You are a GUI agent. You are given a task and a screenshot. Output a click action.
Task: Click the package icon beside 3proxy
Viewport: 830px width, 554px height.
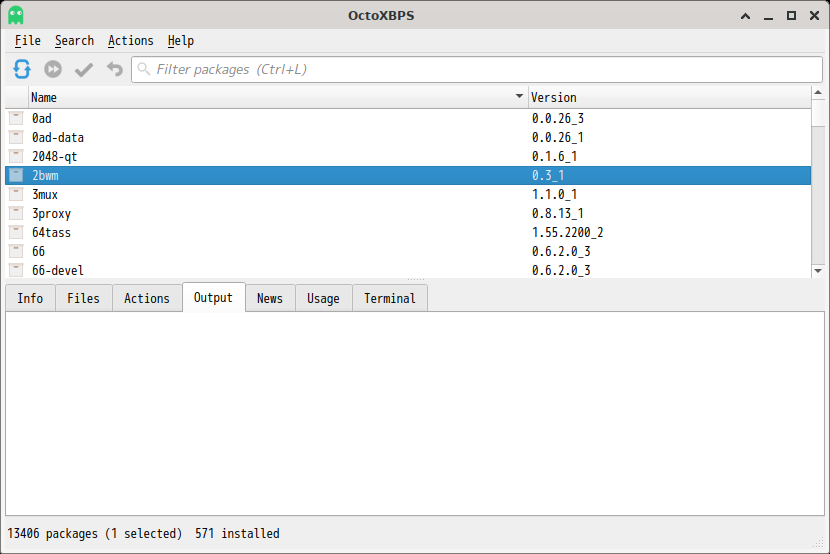point(16,213)
